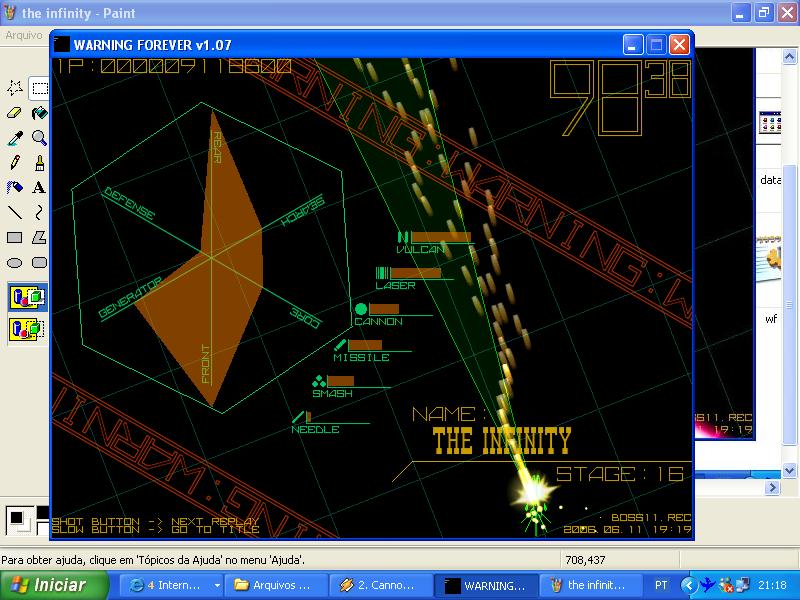Pick the Fill With Color bucket tool
Image resolution: width=800 pixels, height=600 pixels.
[x=39, y=113]
